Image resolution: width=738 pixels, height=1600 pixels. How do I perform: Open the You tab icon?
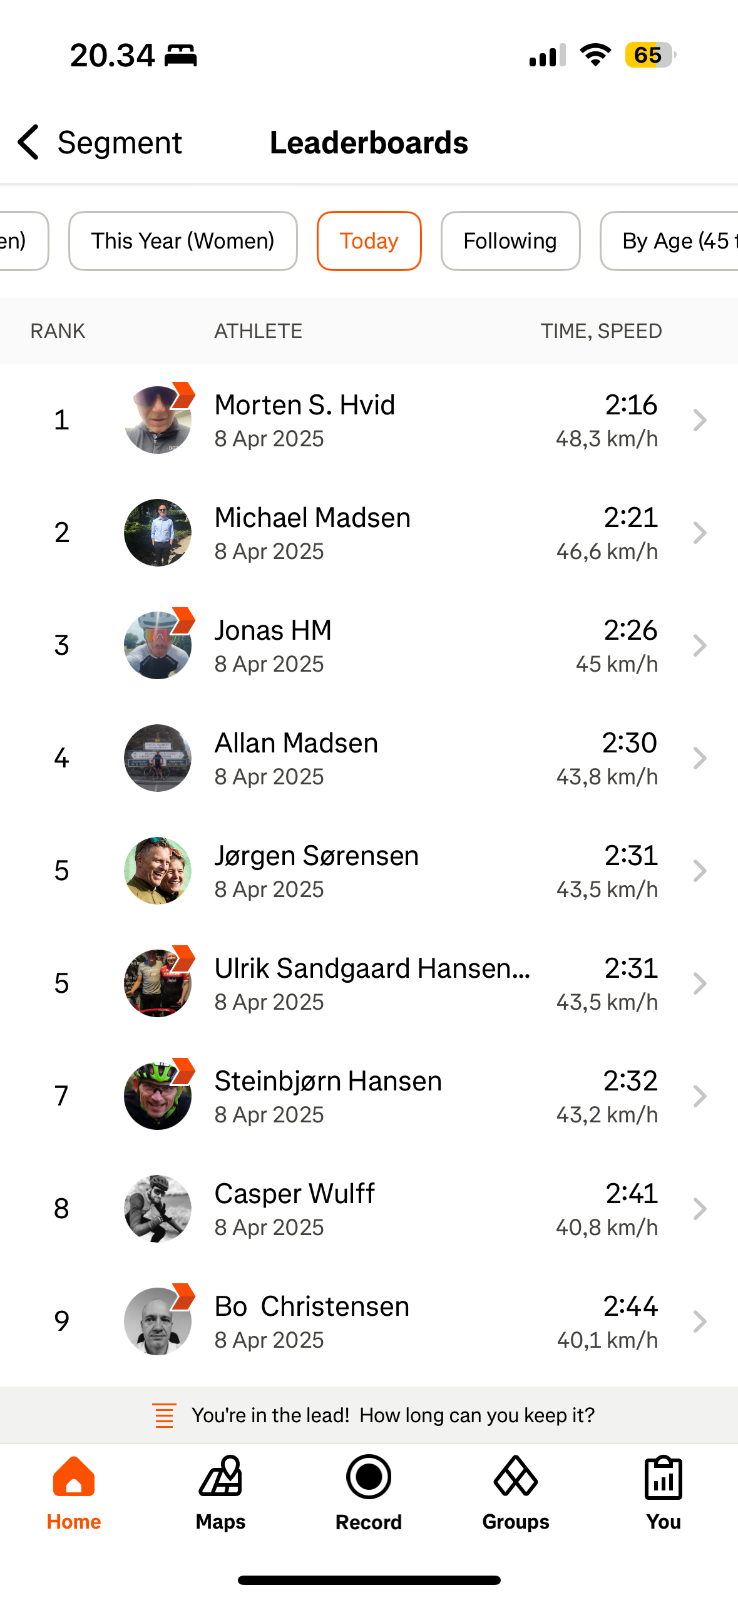(663, 1478)
